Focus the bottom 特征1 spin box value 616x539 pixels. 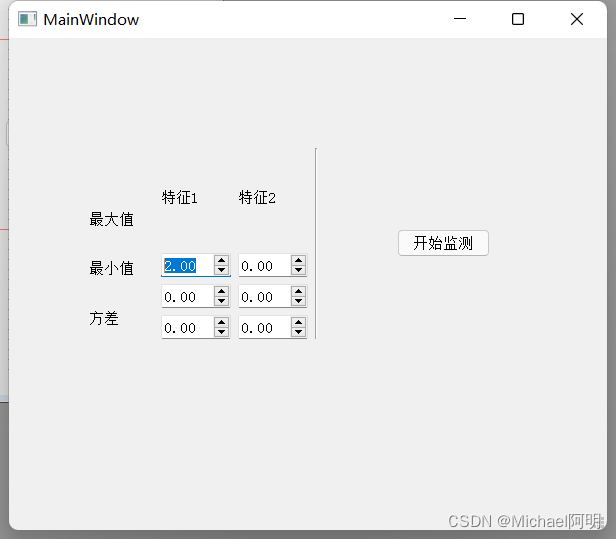(188, 327)
